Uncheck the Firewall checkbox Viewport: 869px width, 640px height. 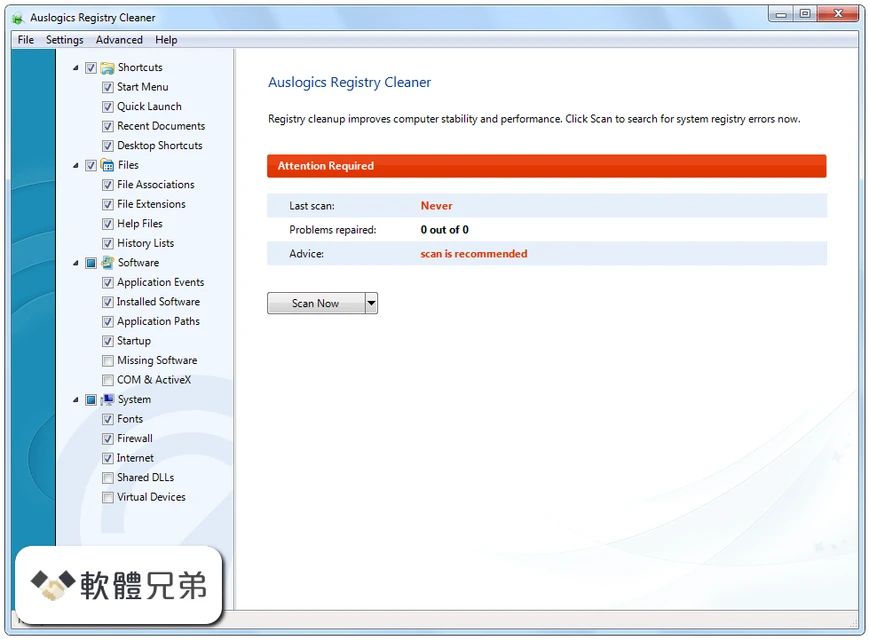pos(108,439)
